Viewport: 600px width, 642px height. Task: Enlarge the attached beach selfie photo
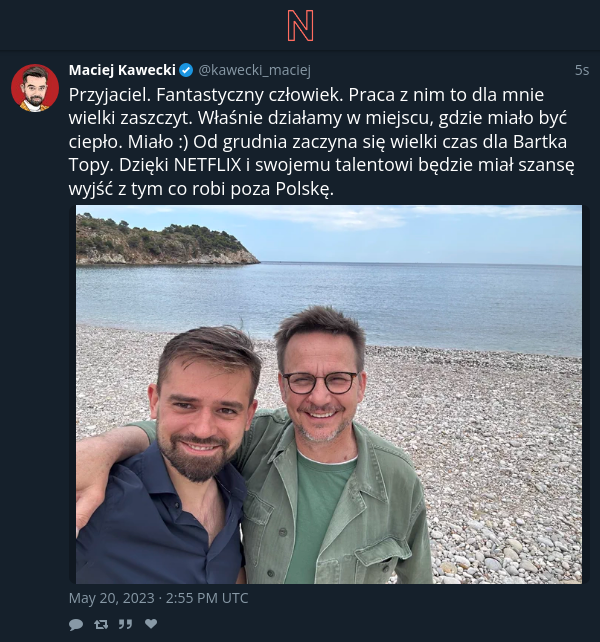tap(329, 394)
